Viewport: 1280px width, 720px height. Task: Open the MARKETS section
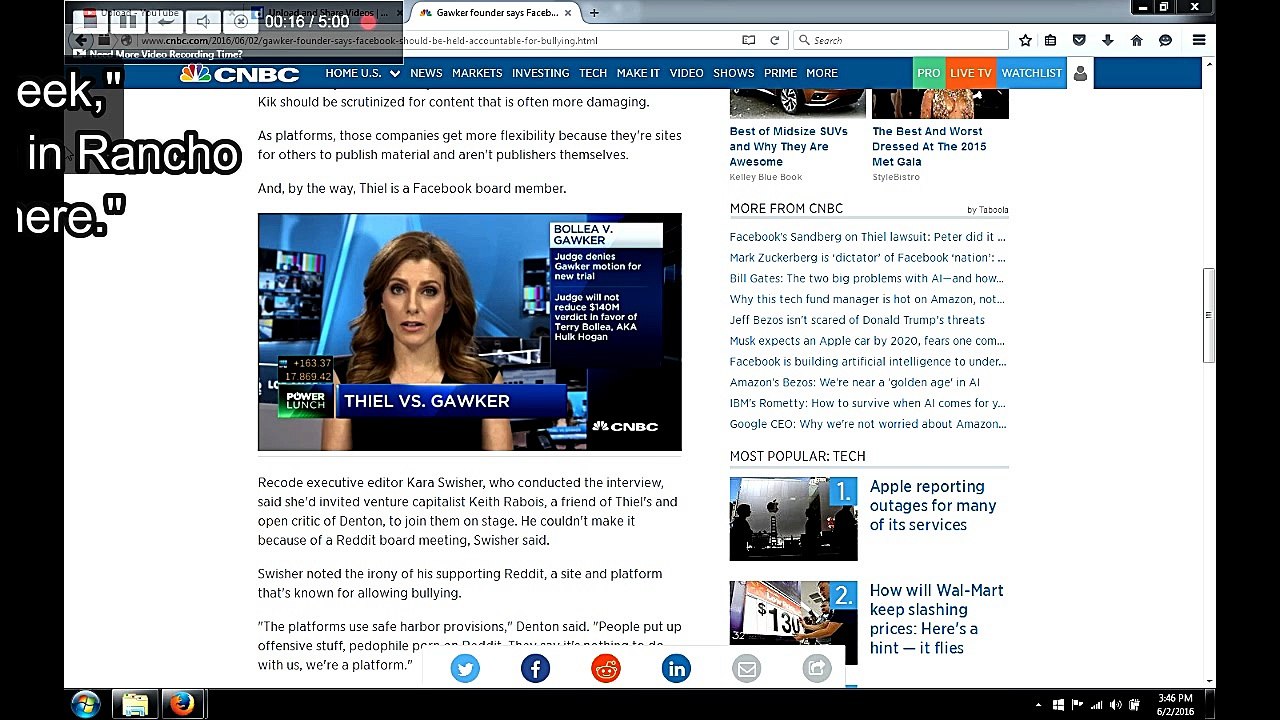[x=477, y=73]
